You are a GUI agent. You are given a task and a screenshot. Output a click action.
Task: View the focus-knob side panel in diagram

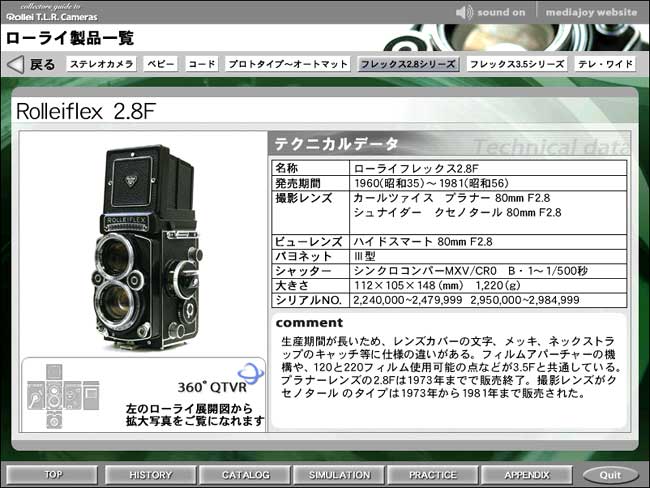click(73, 396)
